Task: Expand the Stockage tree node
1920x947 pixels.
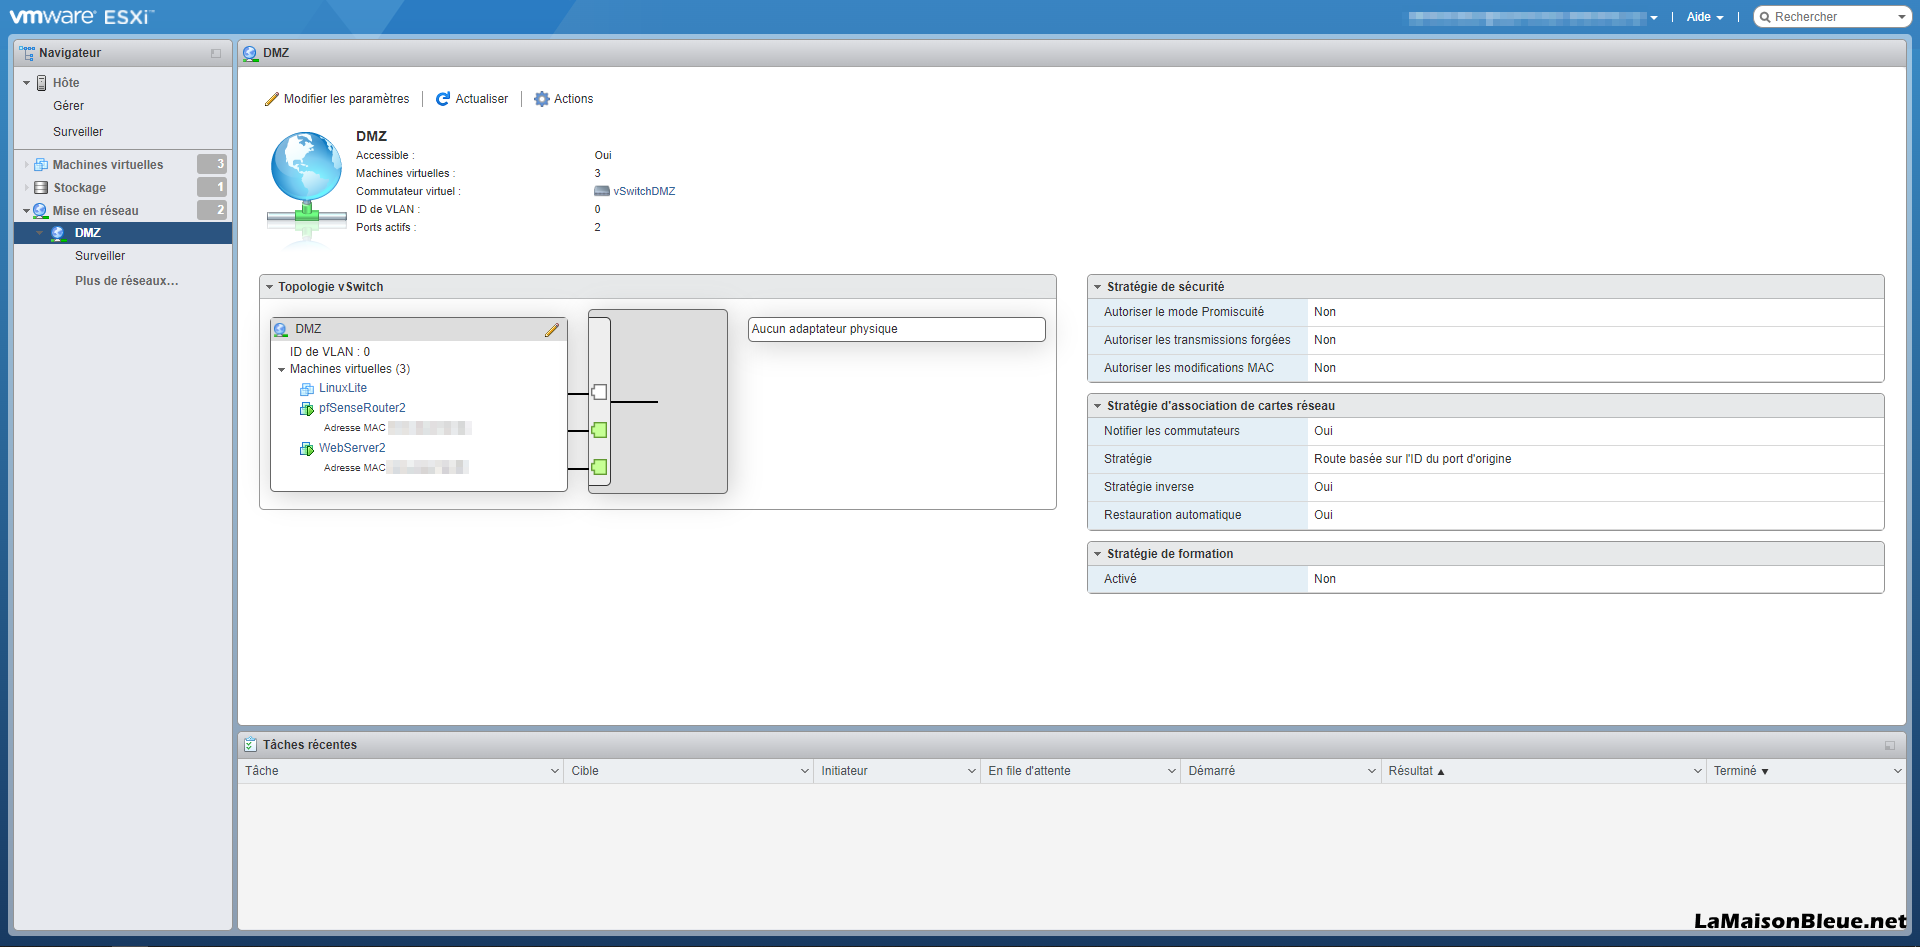Action: (26, 188)
